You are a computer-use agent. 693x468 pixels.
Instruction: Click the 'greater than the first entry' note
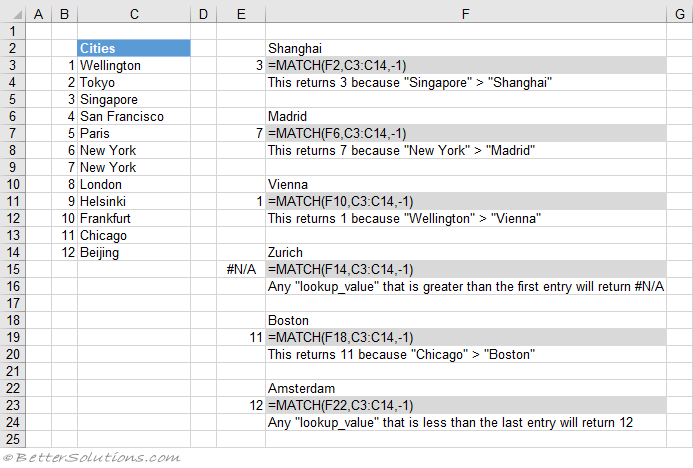[466, 287]
